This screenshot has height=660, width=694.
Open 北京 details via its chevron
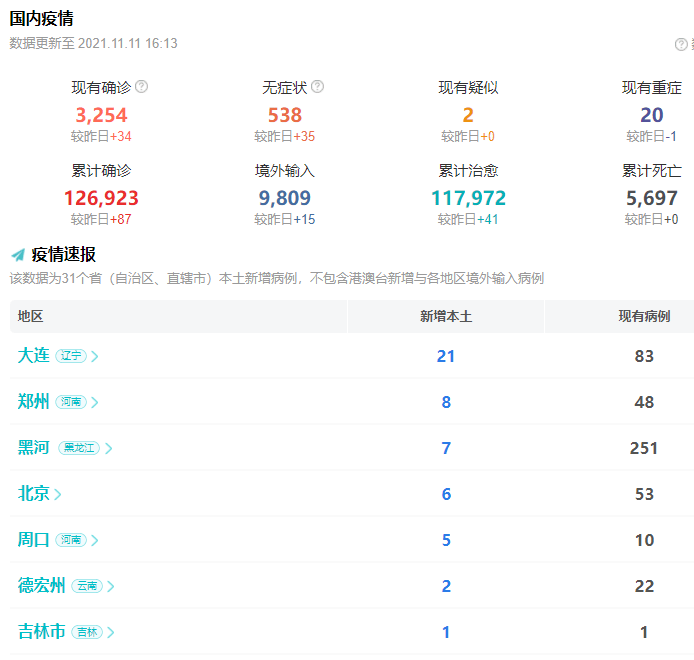pyautogui.click(x=58, y=494)
